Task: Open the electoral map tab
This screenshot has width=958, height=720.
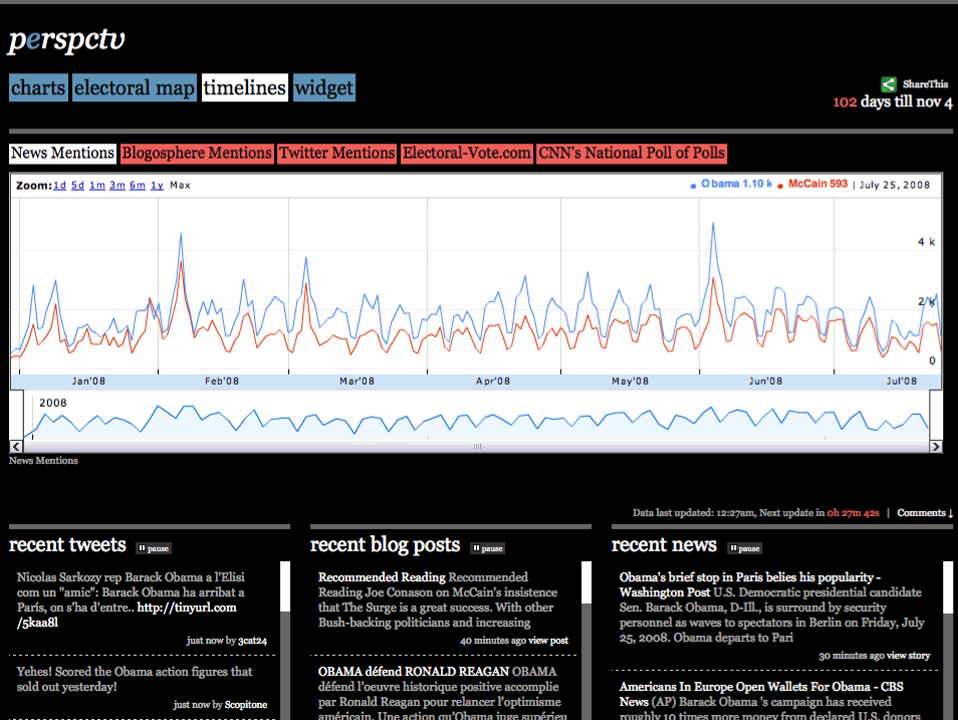Action: coord(134,87)
